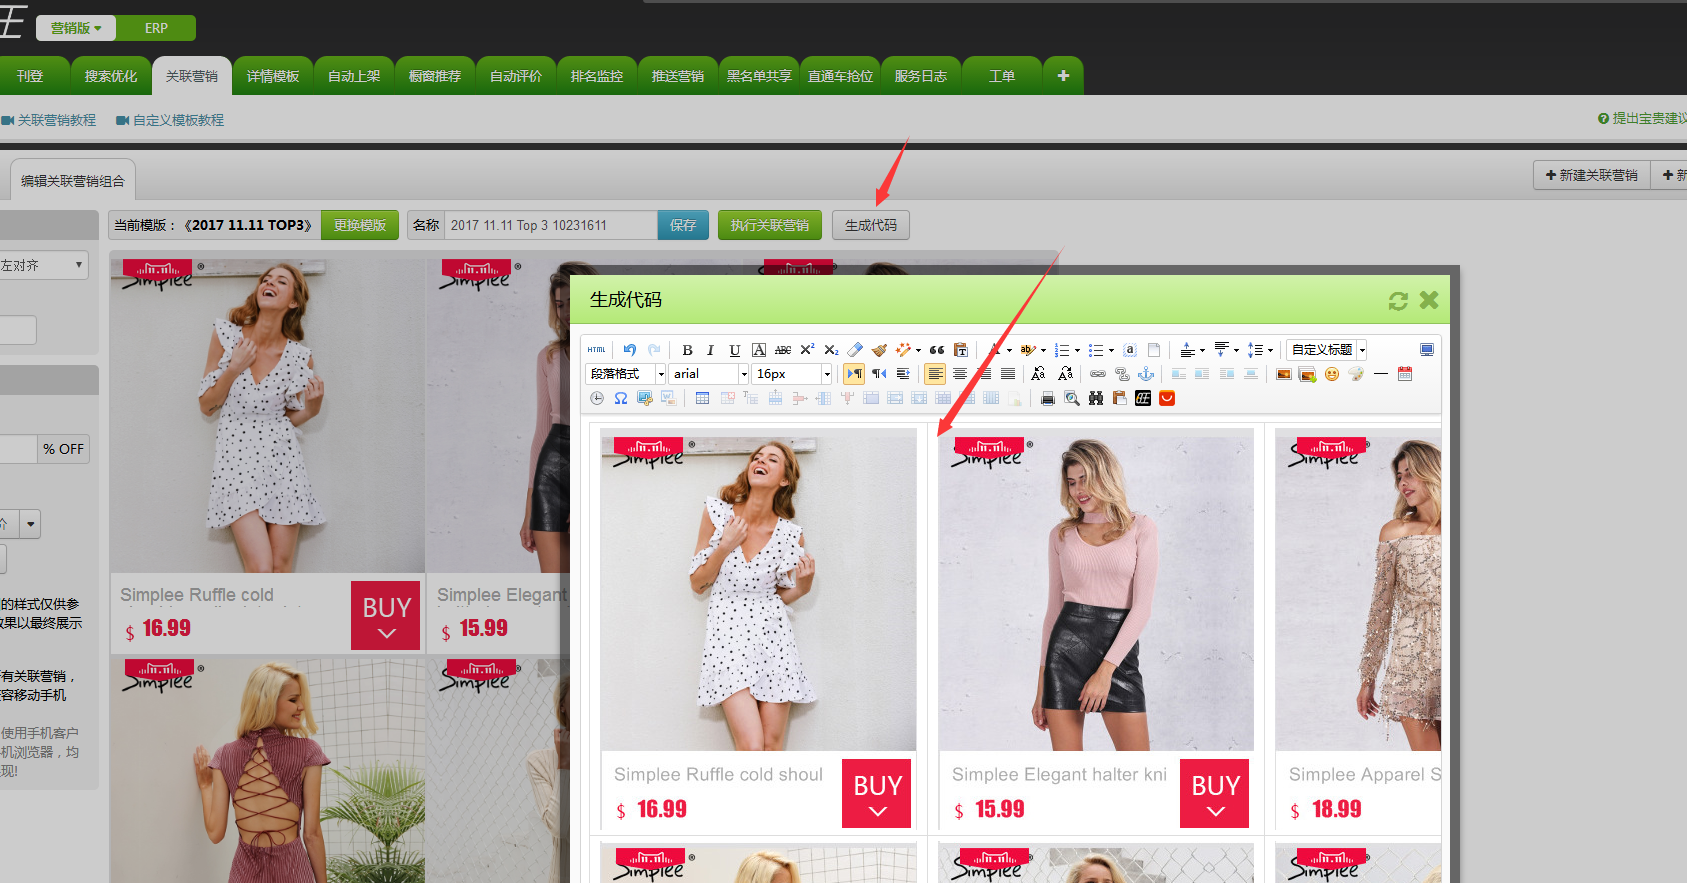Insert special character with Omega icon
The height and width of the screenshot is (883, 1687).
621,398
